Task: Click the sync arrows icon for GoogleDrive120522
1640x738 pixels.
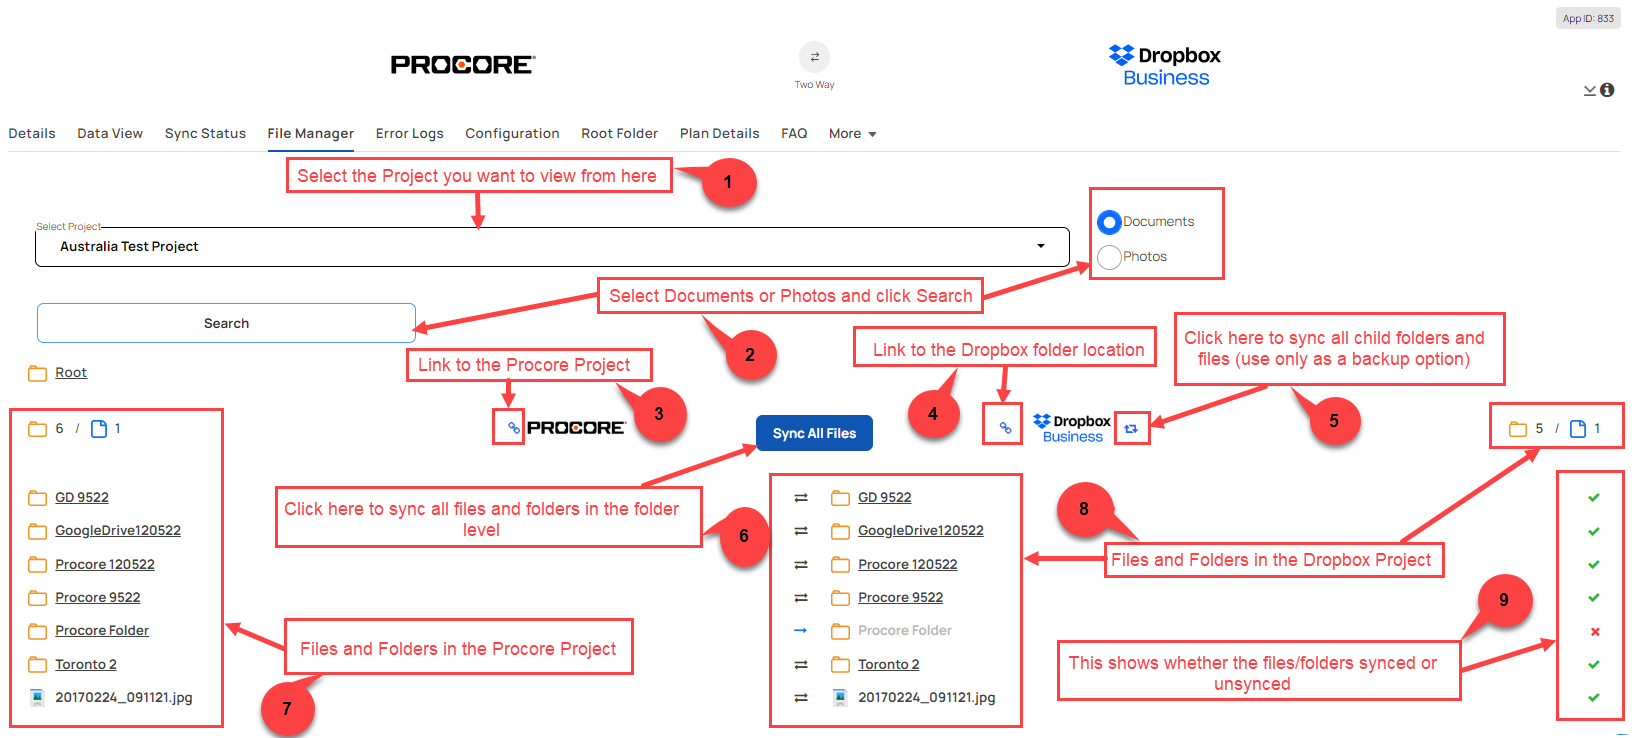Action: coord(801,531)
